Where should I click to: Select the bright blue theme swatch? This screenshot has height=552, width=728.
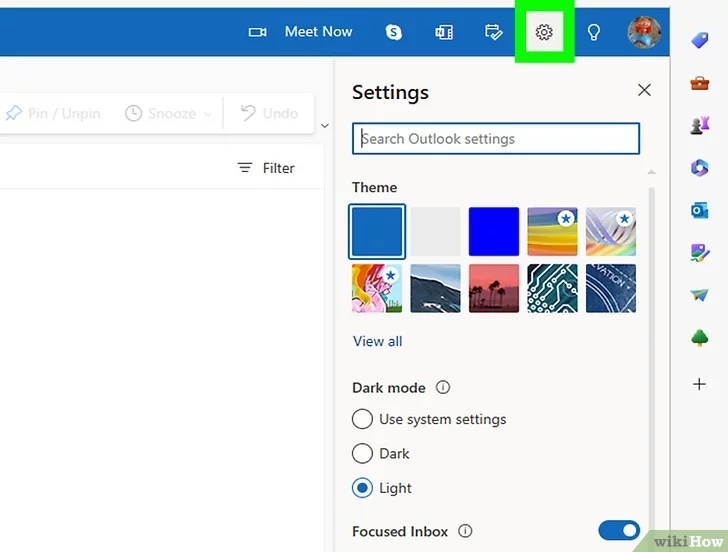point(494,231)
